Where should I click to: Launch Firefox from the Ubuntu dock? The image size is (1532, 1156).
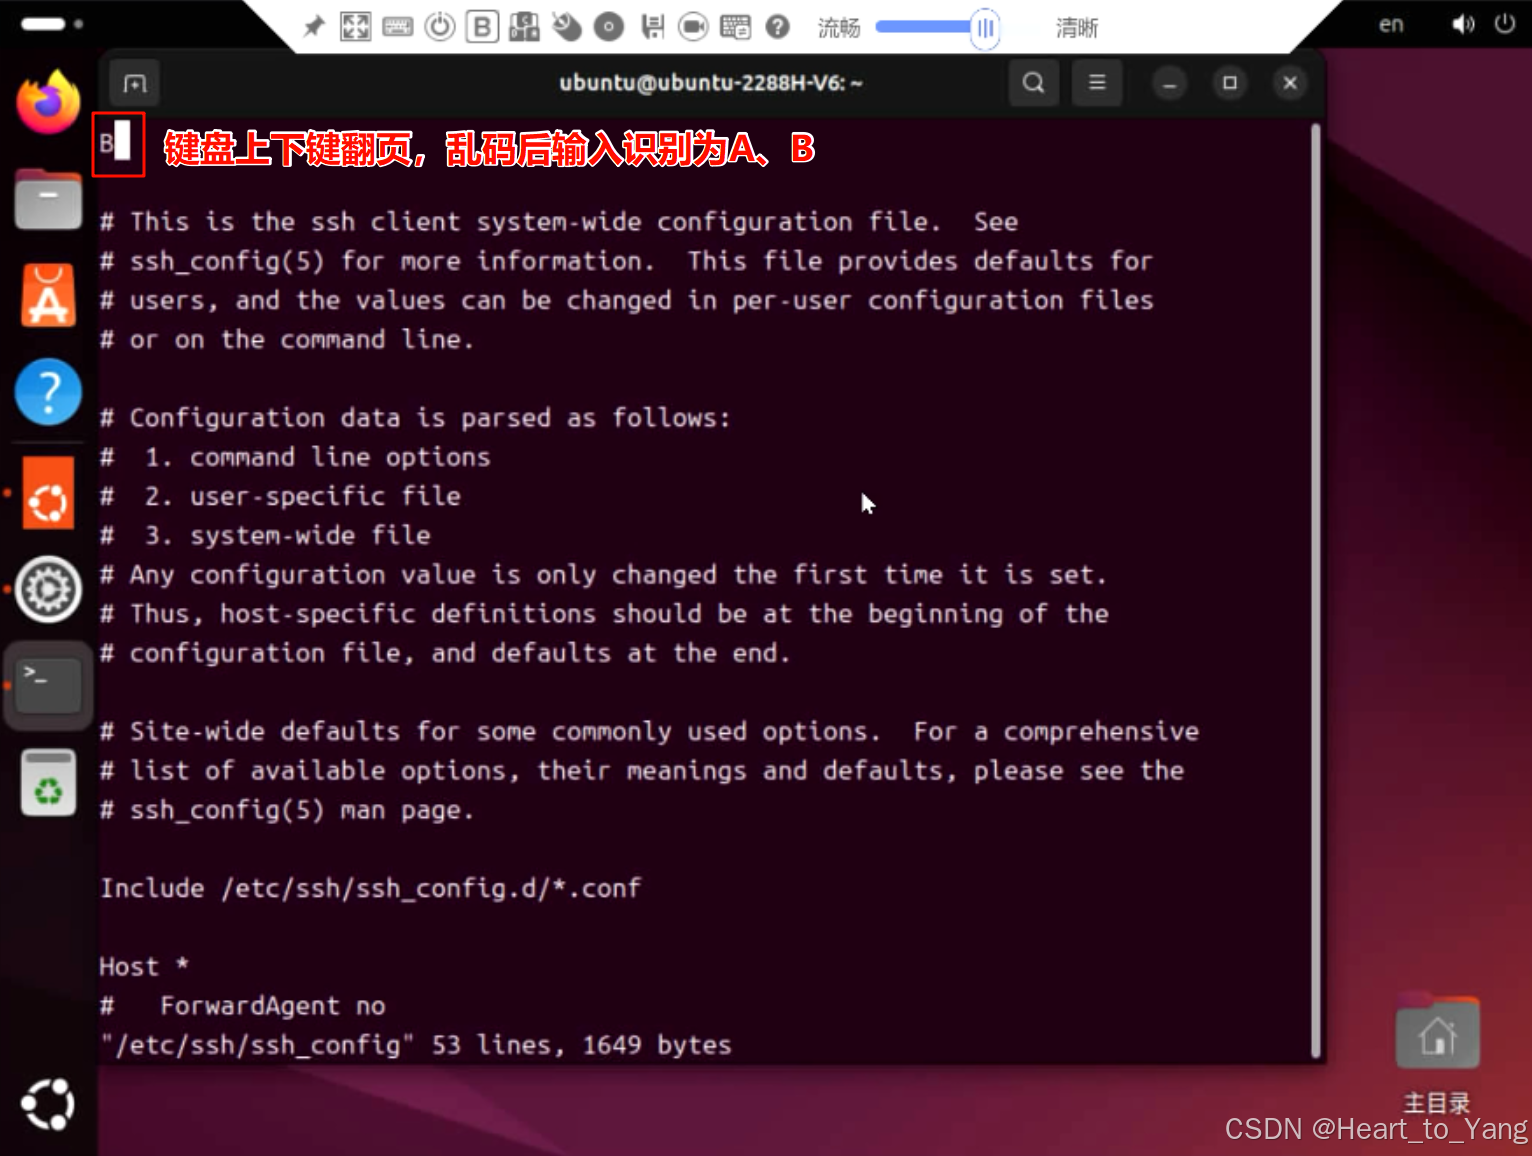48,102
